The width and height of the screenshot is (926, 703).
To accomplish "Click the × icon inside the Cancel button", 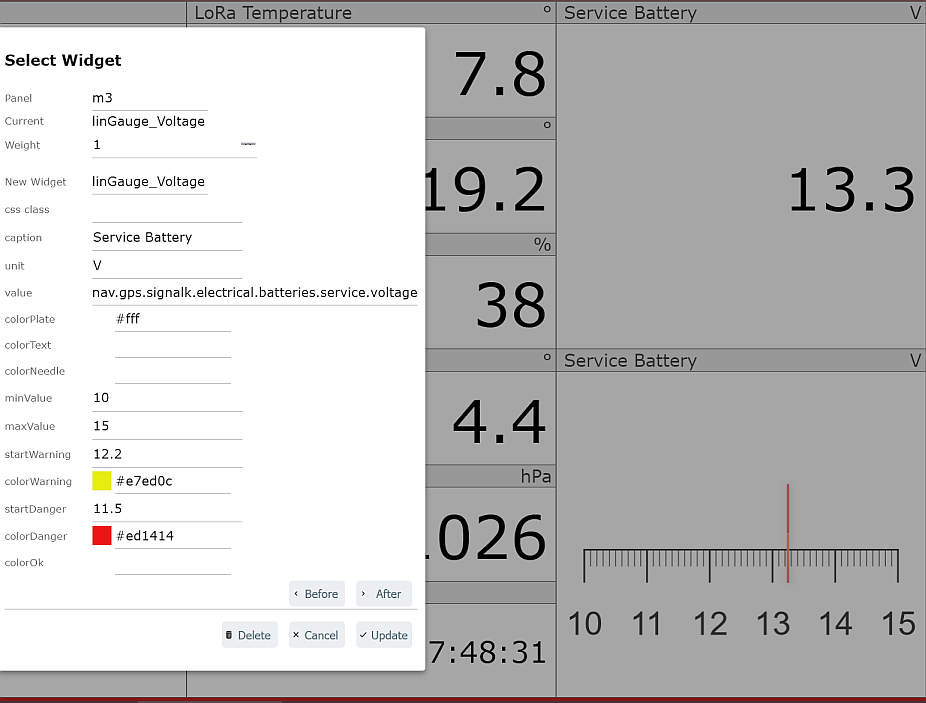I will pos(296,635).
